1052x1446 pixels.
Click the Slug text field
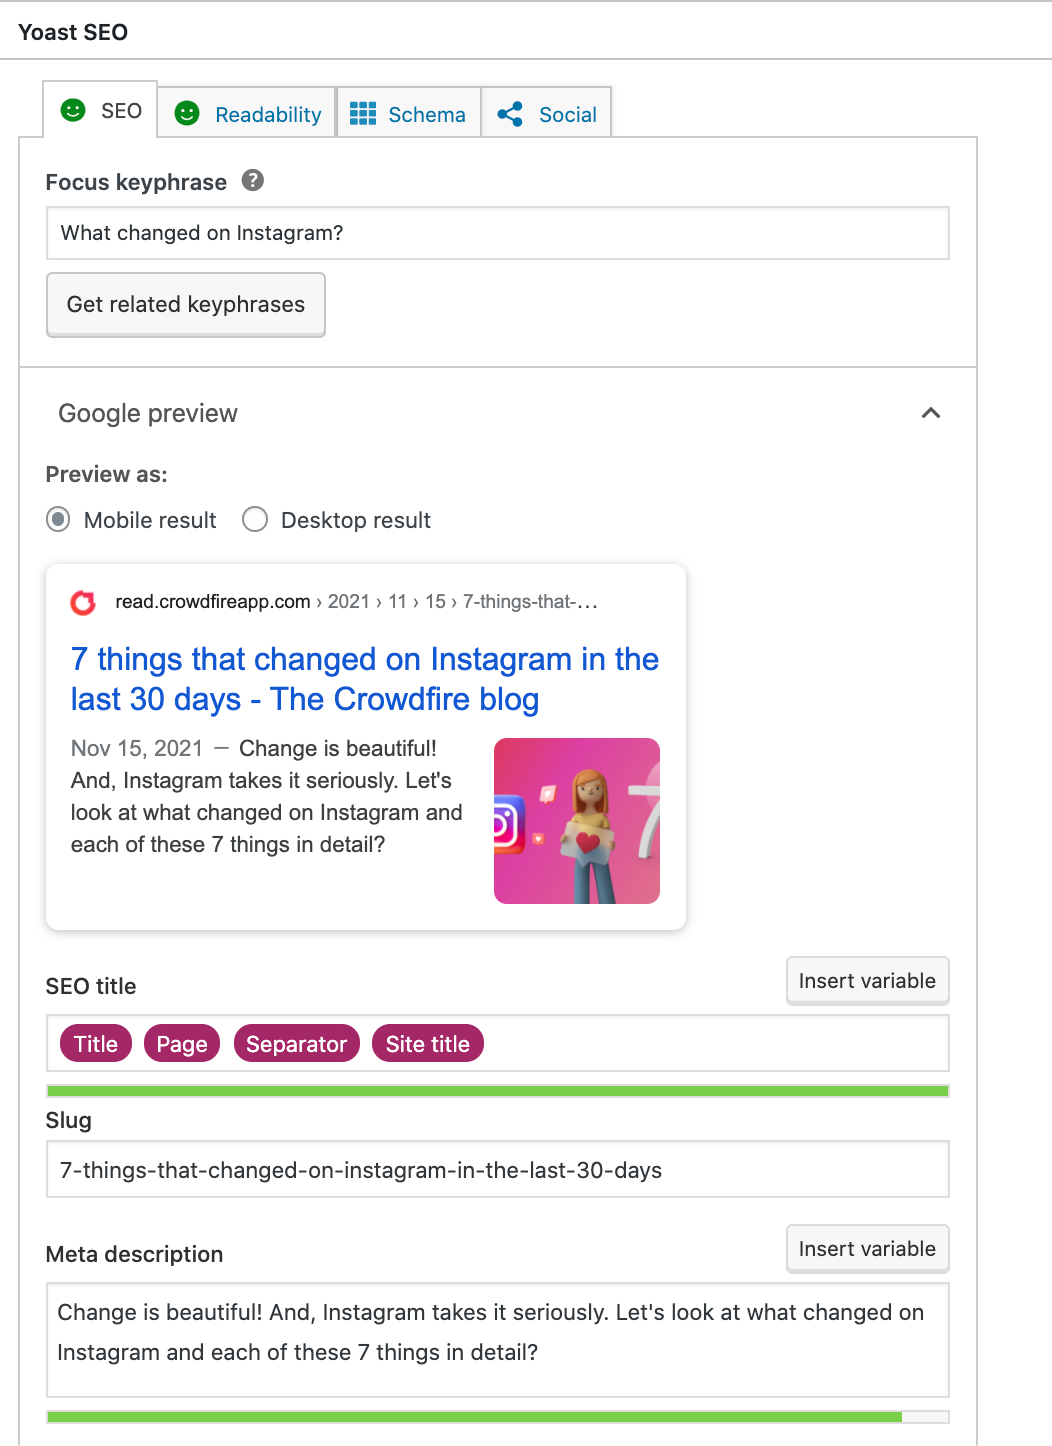coord(497,1170)
